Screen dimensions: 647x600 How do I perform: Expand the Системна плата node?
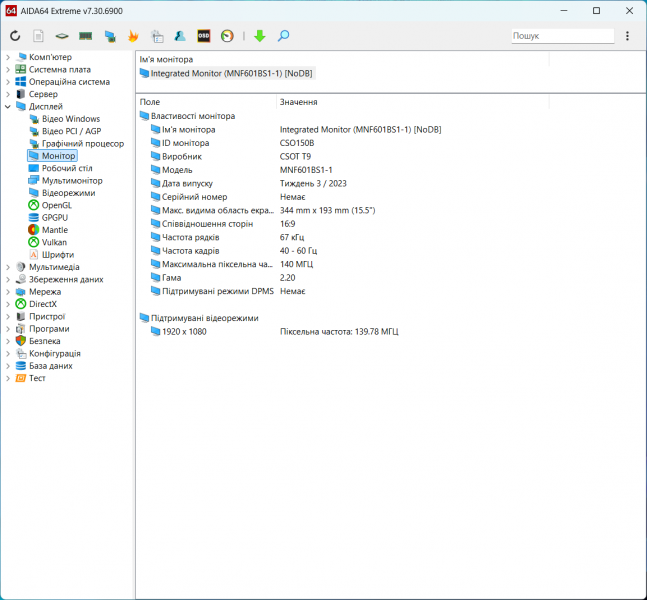(8, 69)
